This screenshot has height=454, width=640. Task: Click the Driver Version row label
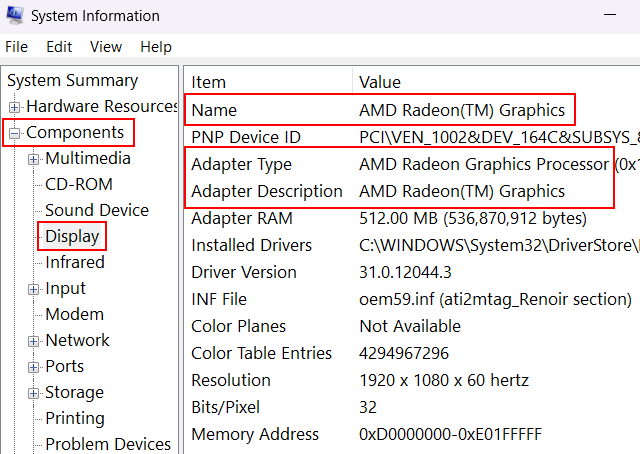(x=244, y=272)
